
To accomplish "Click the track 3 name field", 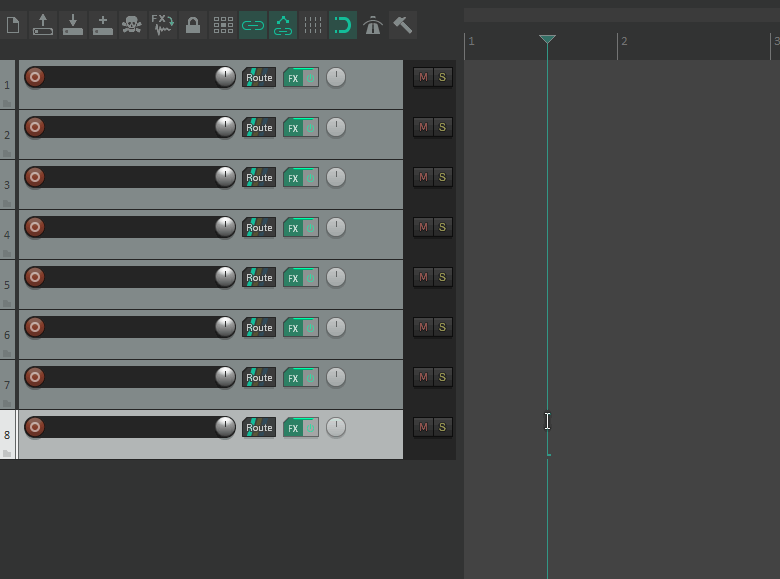I will point(130,177).
